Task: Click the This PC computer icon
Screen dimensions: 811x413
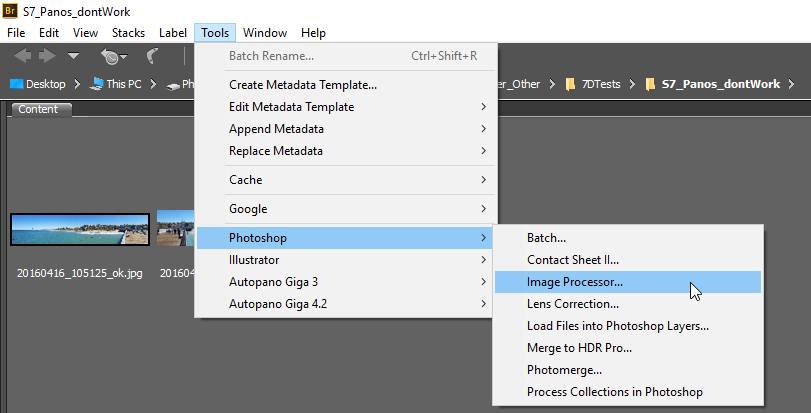Action: tap(96, 84)
